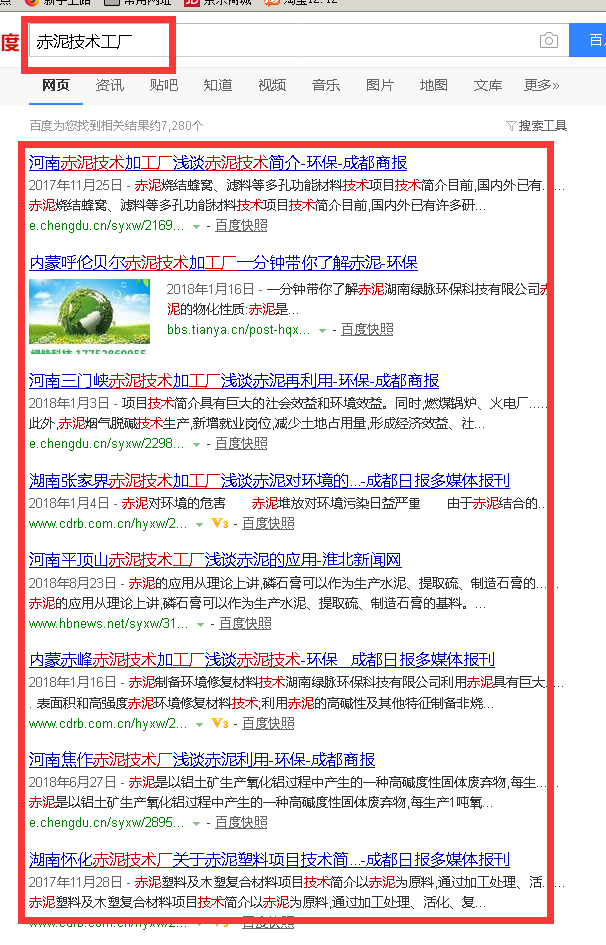Click URL bbs.tianya.cn/post-hqx...
The width and height of the screenshot is (606, 945).
tap(239, 330)
